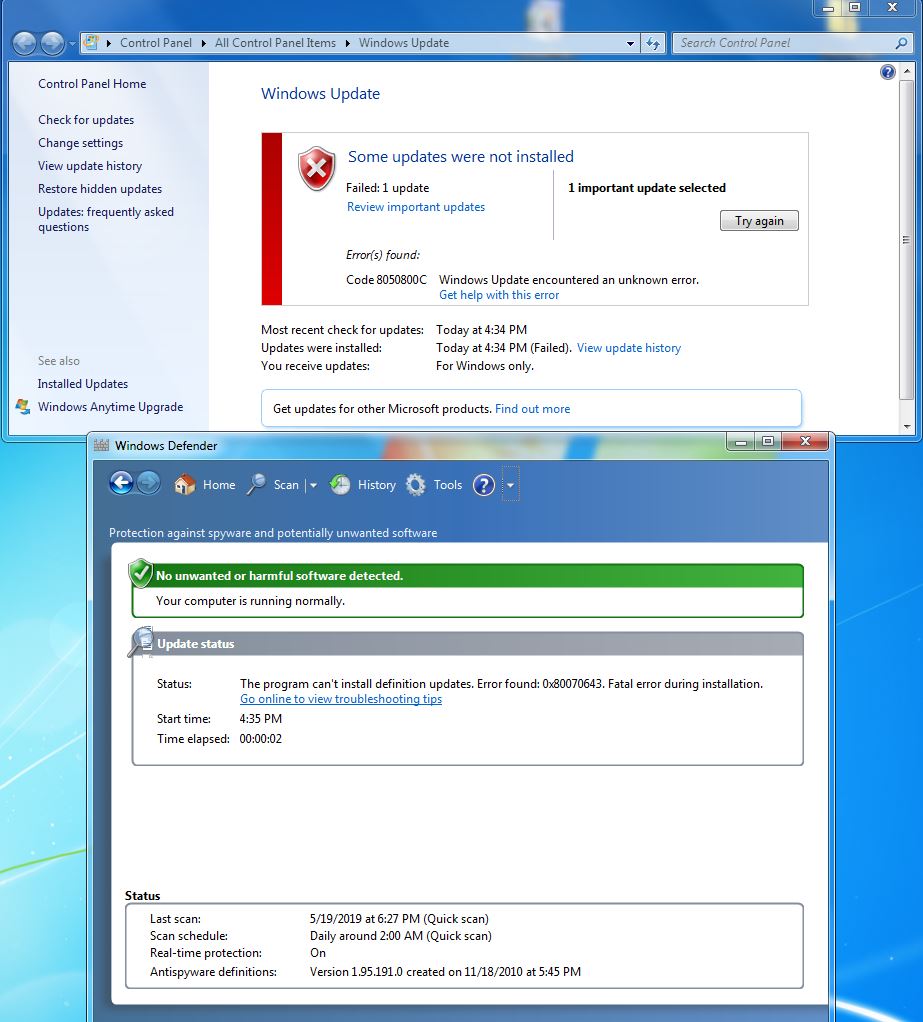Select the Control Panel breadcrumb item

[x=156, y=43]
